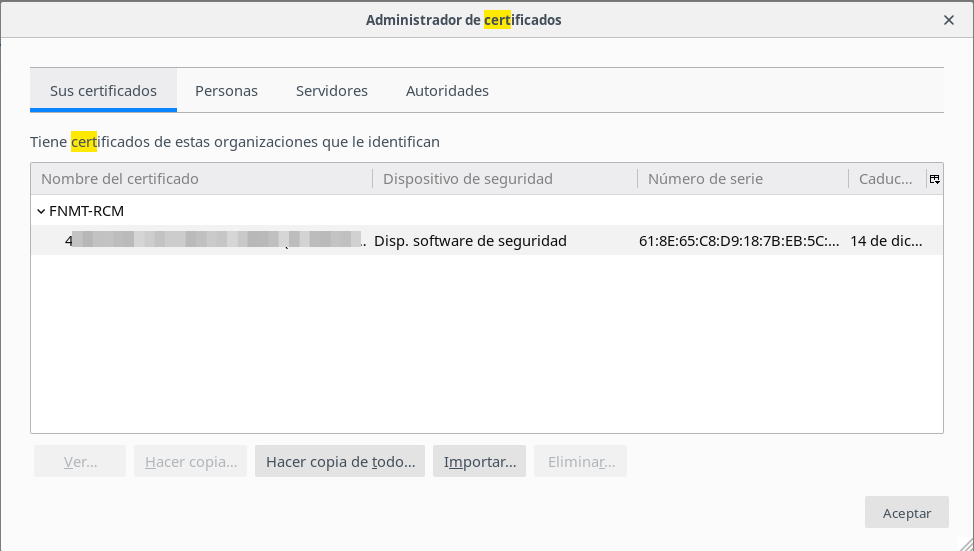Screen dimensions: 974x551
Task: Click the Ver button
Action: point(80,462)
